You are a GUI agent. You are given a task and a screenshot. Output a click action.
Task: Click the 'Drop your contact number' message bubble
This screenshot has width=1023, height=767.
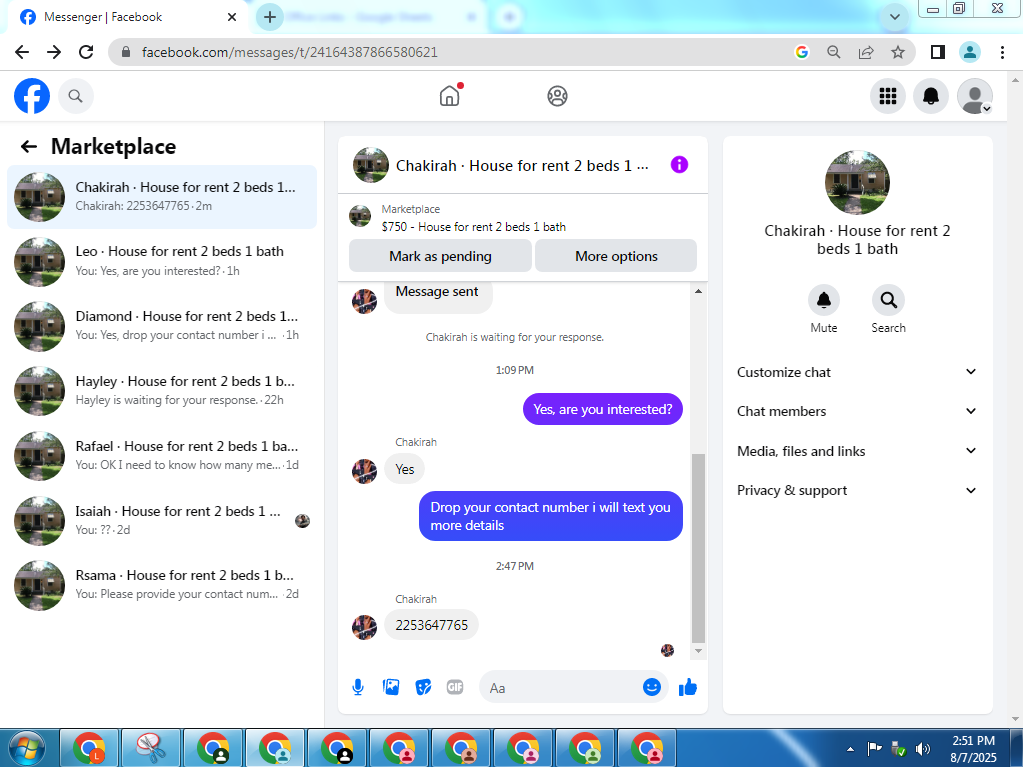pos(550,516)
